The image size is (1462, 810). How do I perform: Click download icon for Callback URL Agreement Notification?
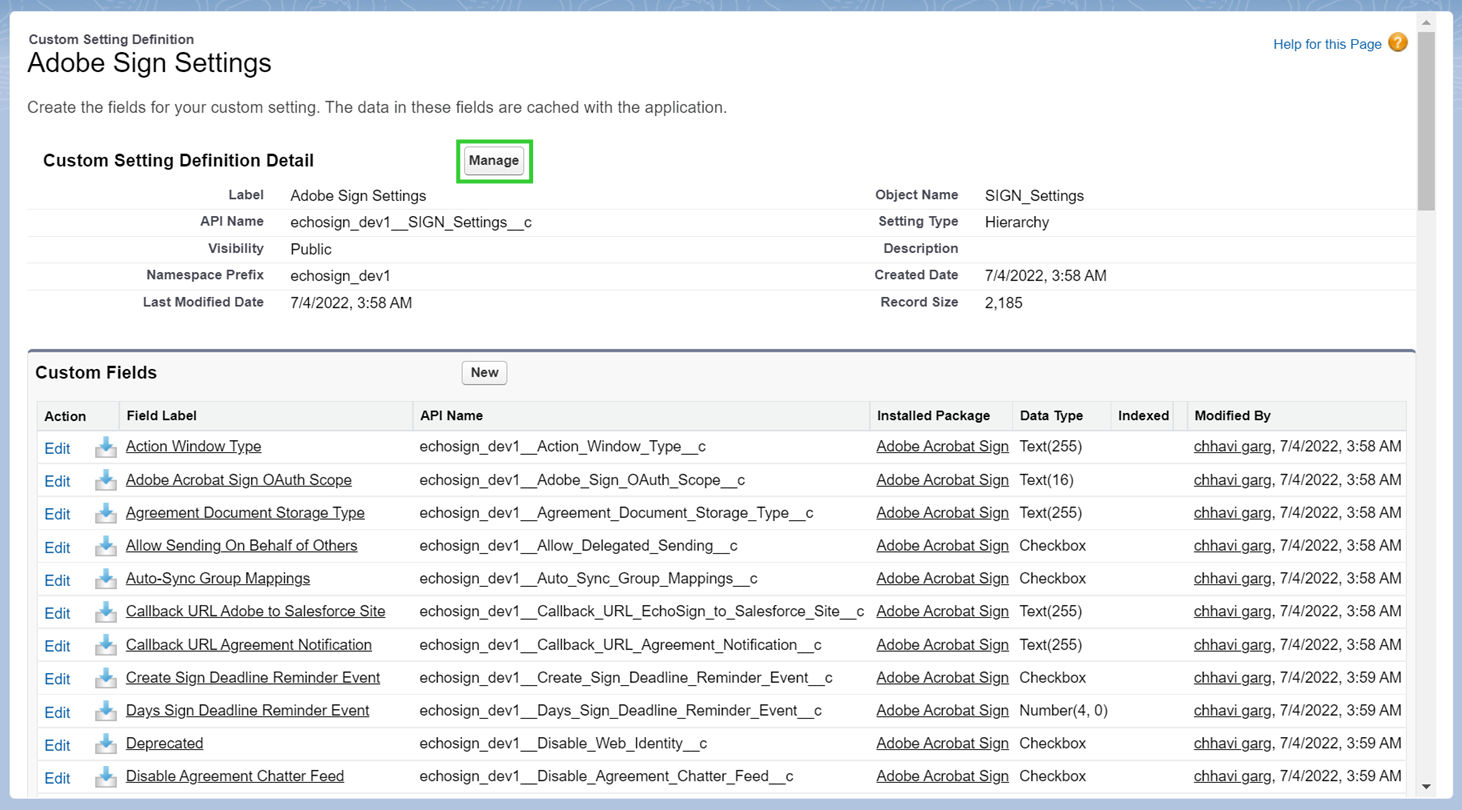[105, 645]
